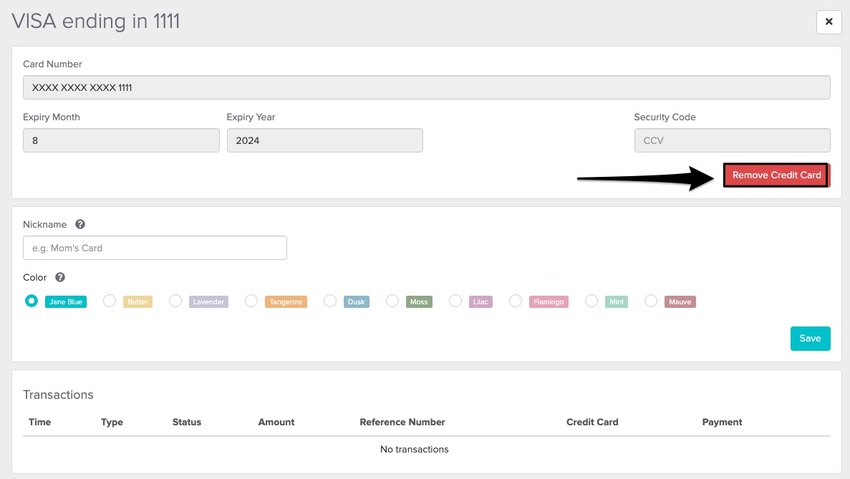850x479 pixels.
Task: Click the Save button
Action: coord(810,338)
